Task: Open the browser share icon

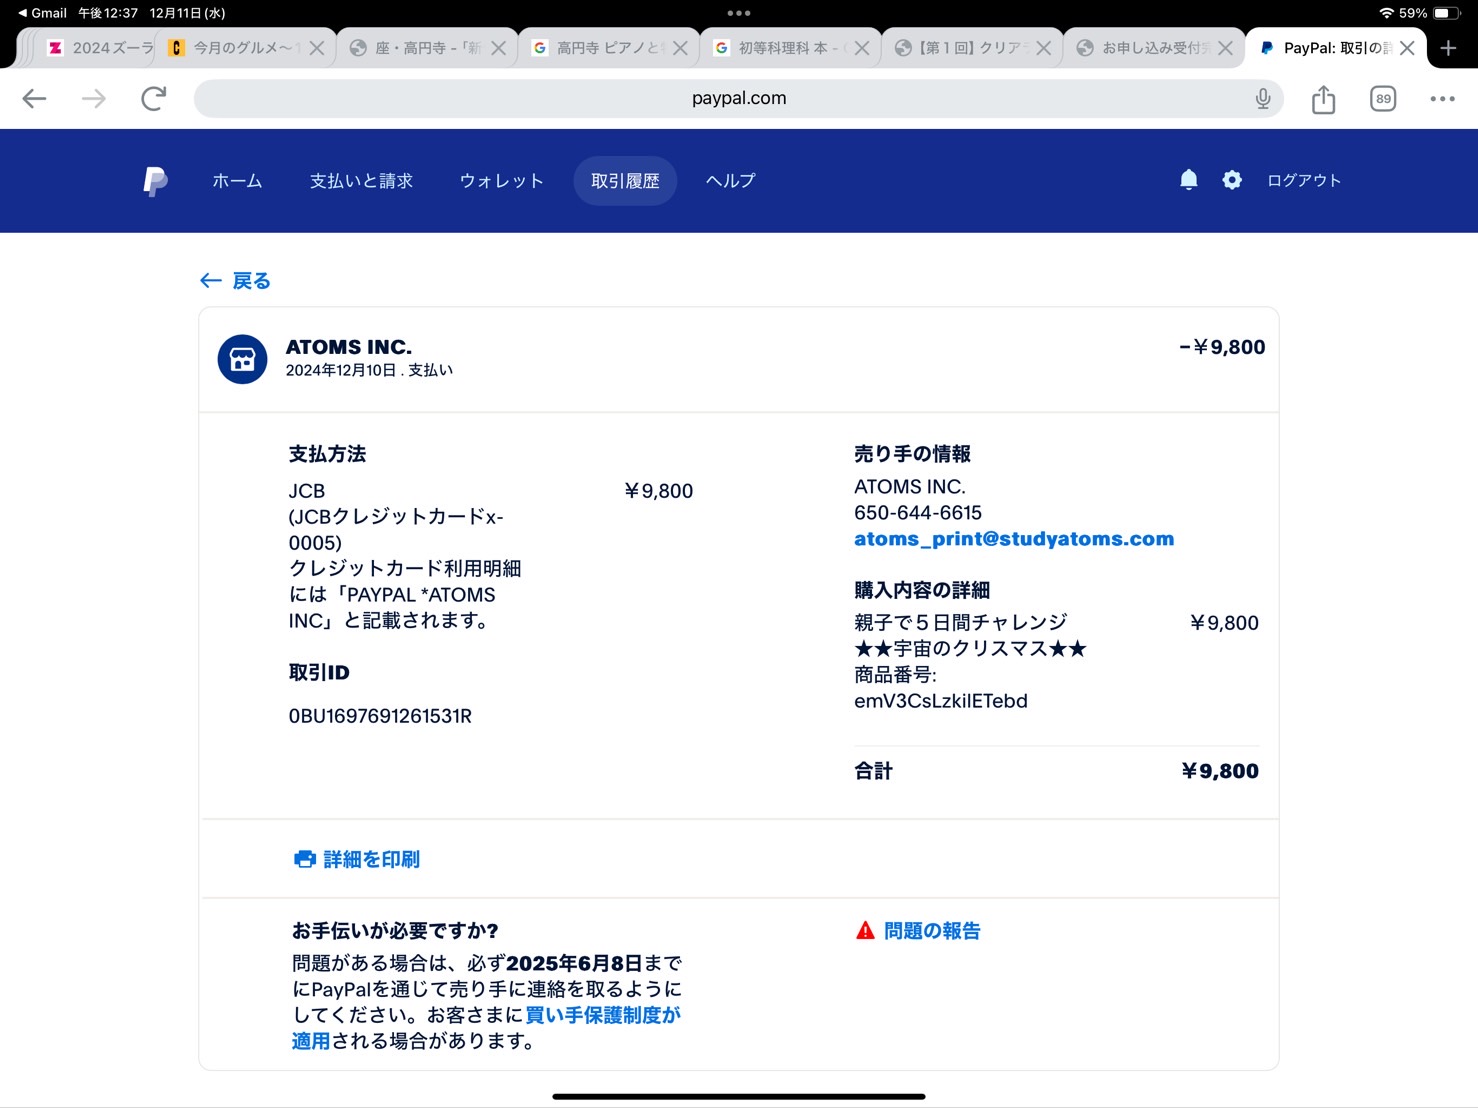Action: pyautogui.click(x=1323, y=98)
